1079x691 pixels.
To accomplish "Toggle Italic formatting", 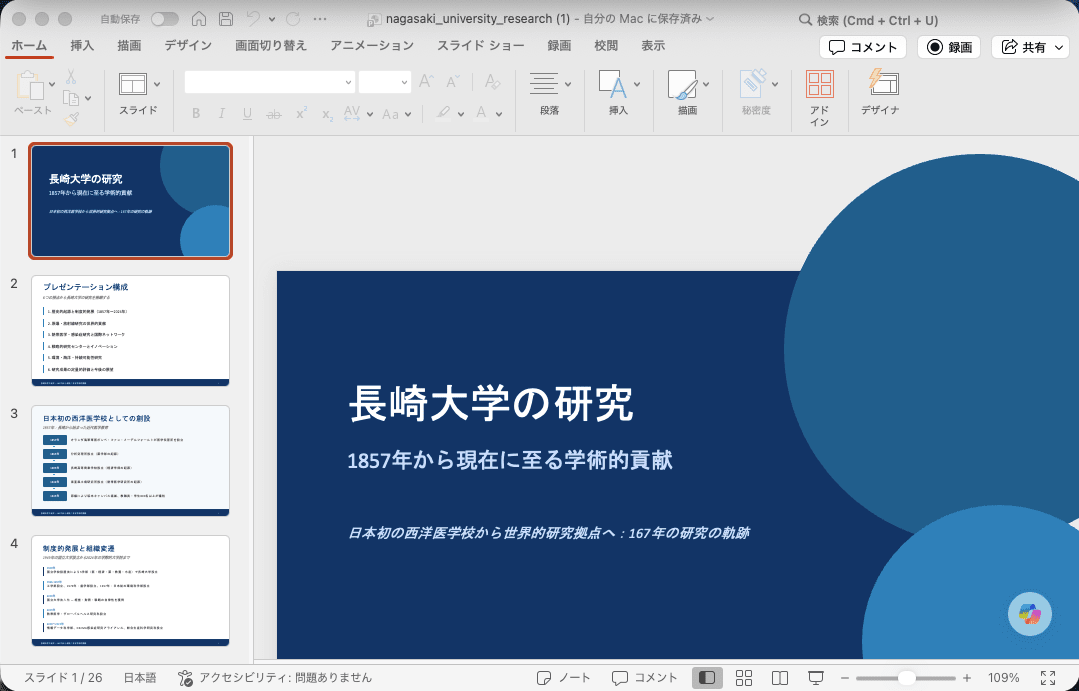I will click(222, 114).
